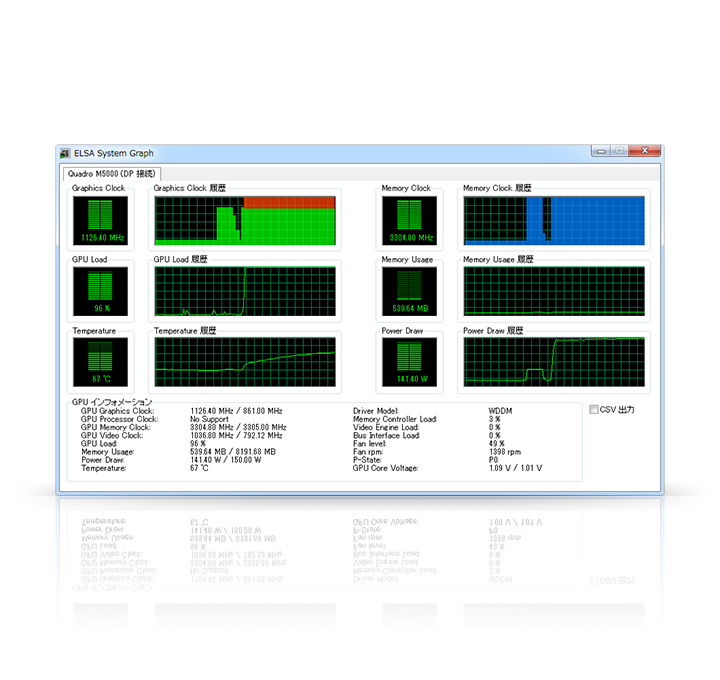
Task: Click the Fan rpm value 1398 rpm
Action: pyautogui.click(x=505, y=452)
